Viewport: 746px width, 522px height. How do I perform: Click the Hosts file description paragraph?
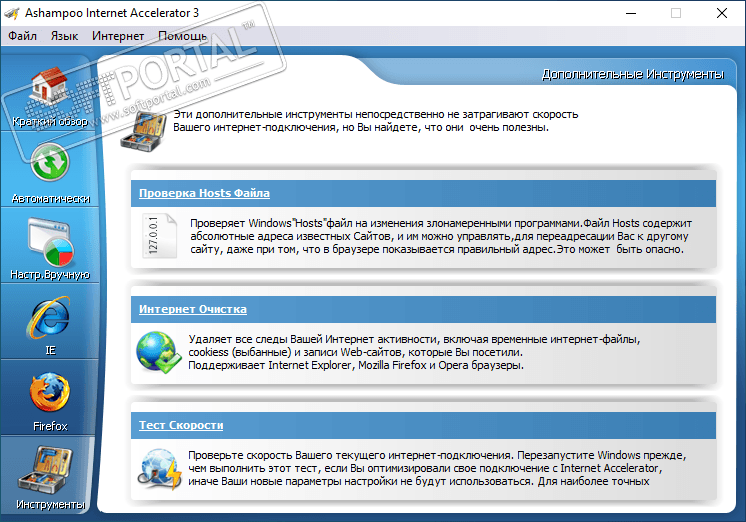441,236
